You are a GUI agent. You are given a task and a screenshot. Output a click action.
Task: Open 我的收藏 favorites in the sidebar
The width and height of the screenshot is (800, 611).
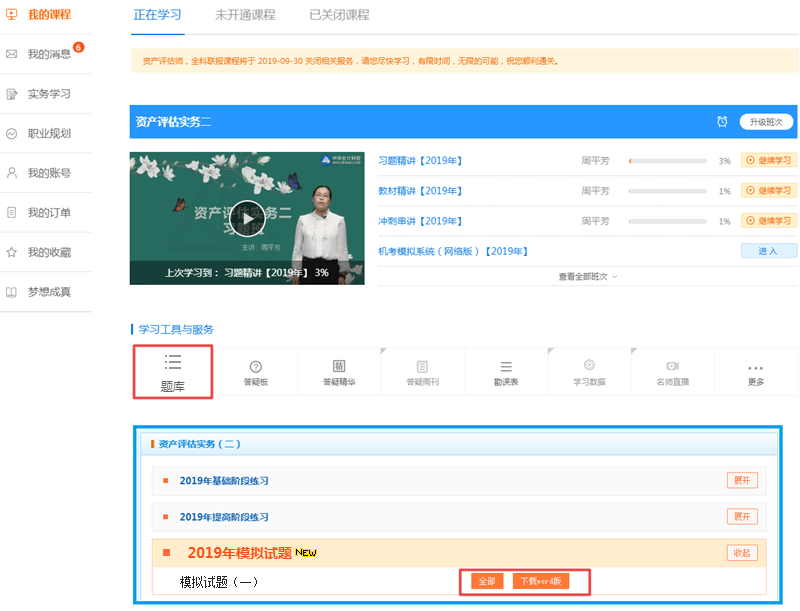point(49,252)
